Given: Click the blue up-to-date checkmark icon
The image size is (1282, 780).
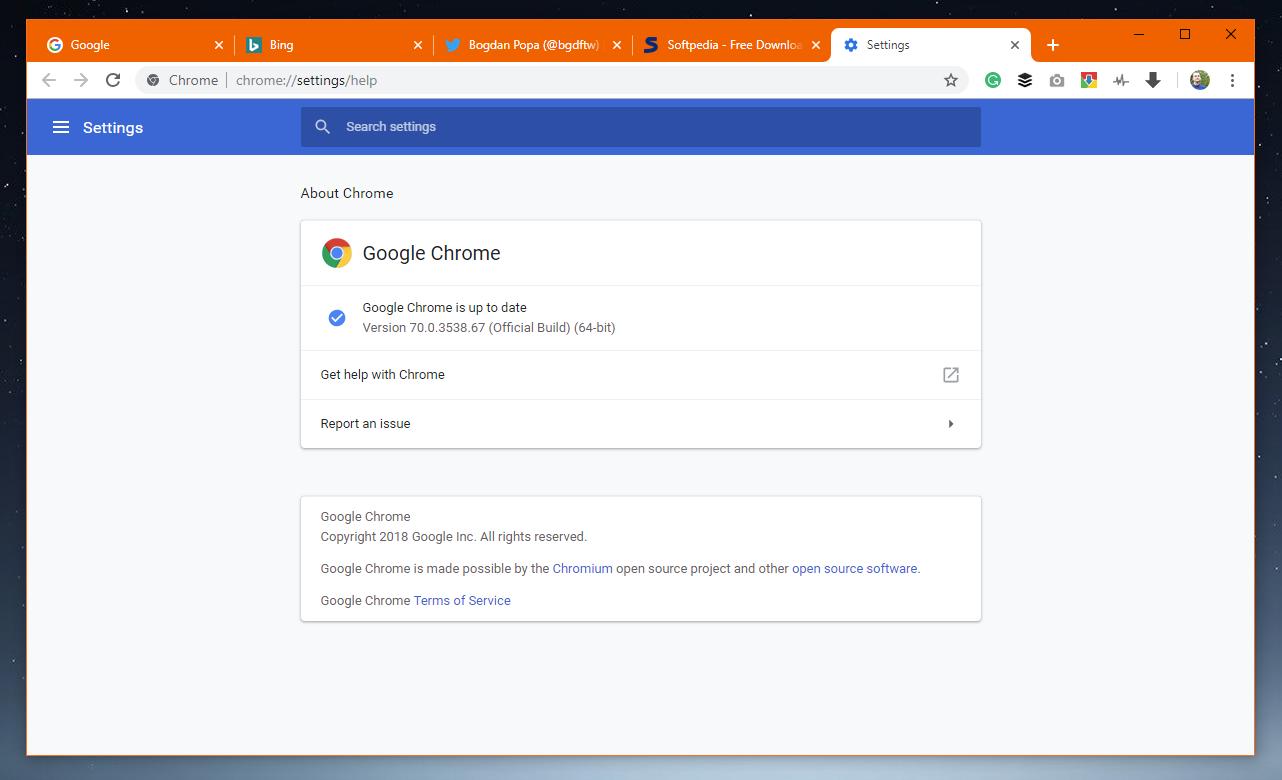Looking at the screenshot, I should click(x=337, y=318).
